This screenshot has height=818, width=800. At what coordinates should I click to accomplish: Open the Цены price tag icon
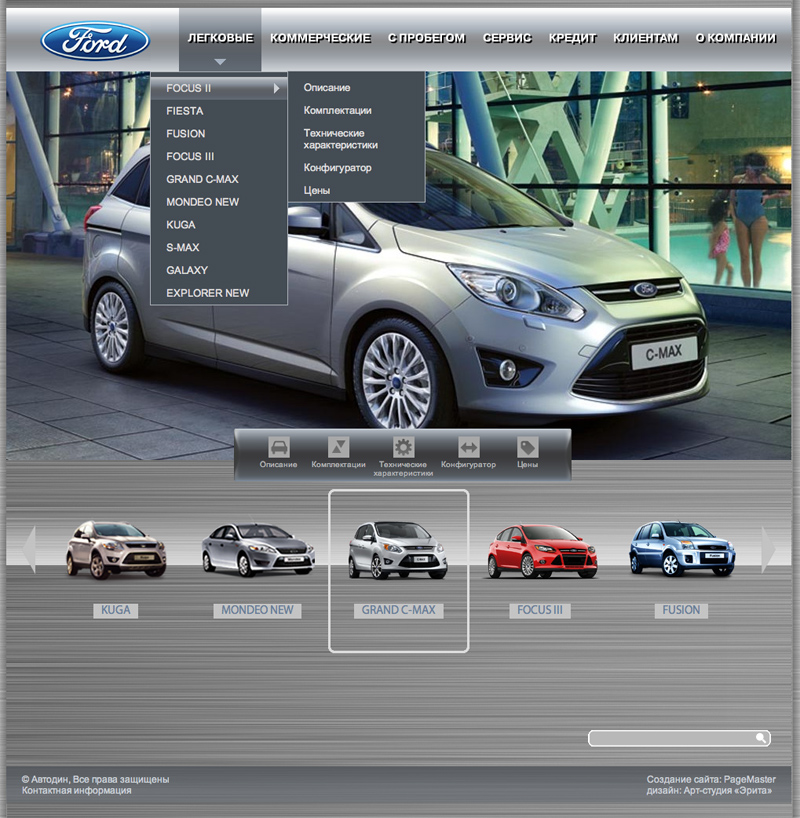528,447
